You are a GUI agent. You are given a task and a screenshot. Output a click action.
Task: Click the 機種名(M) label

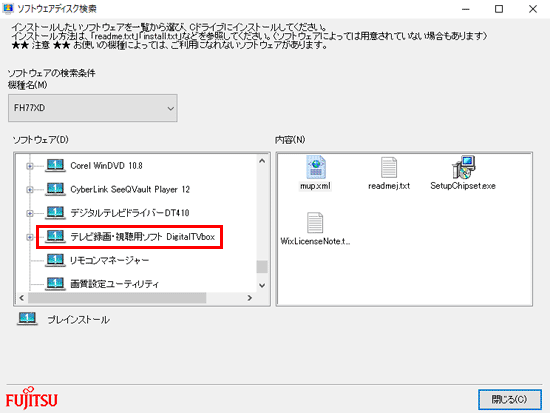27,85
